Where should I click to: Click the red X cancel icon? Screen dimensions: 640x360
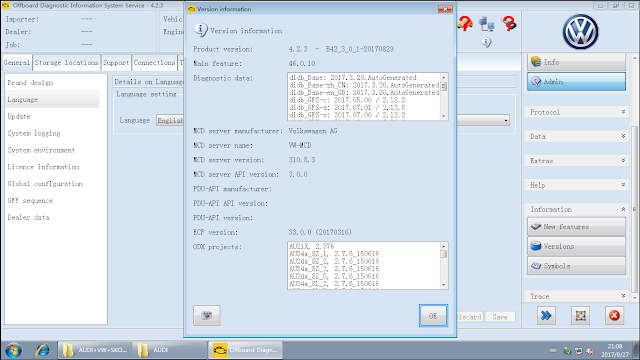[614, 316]
